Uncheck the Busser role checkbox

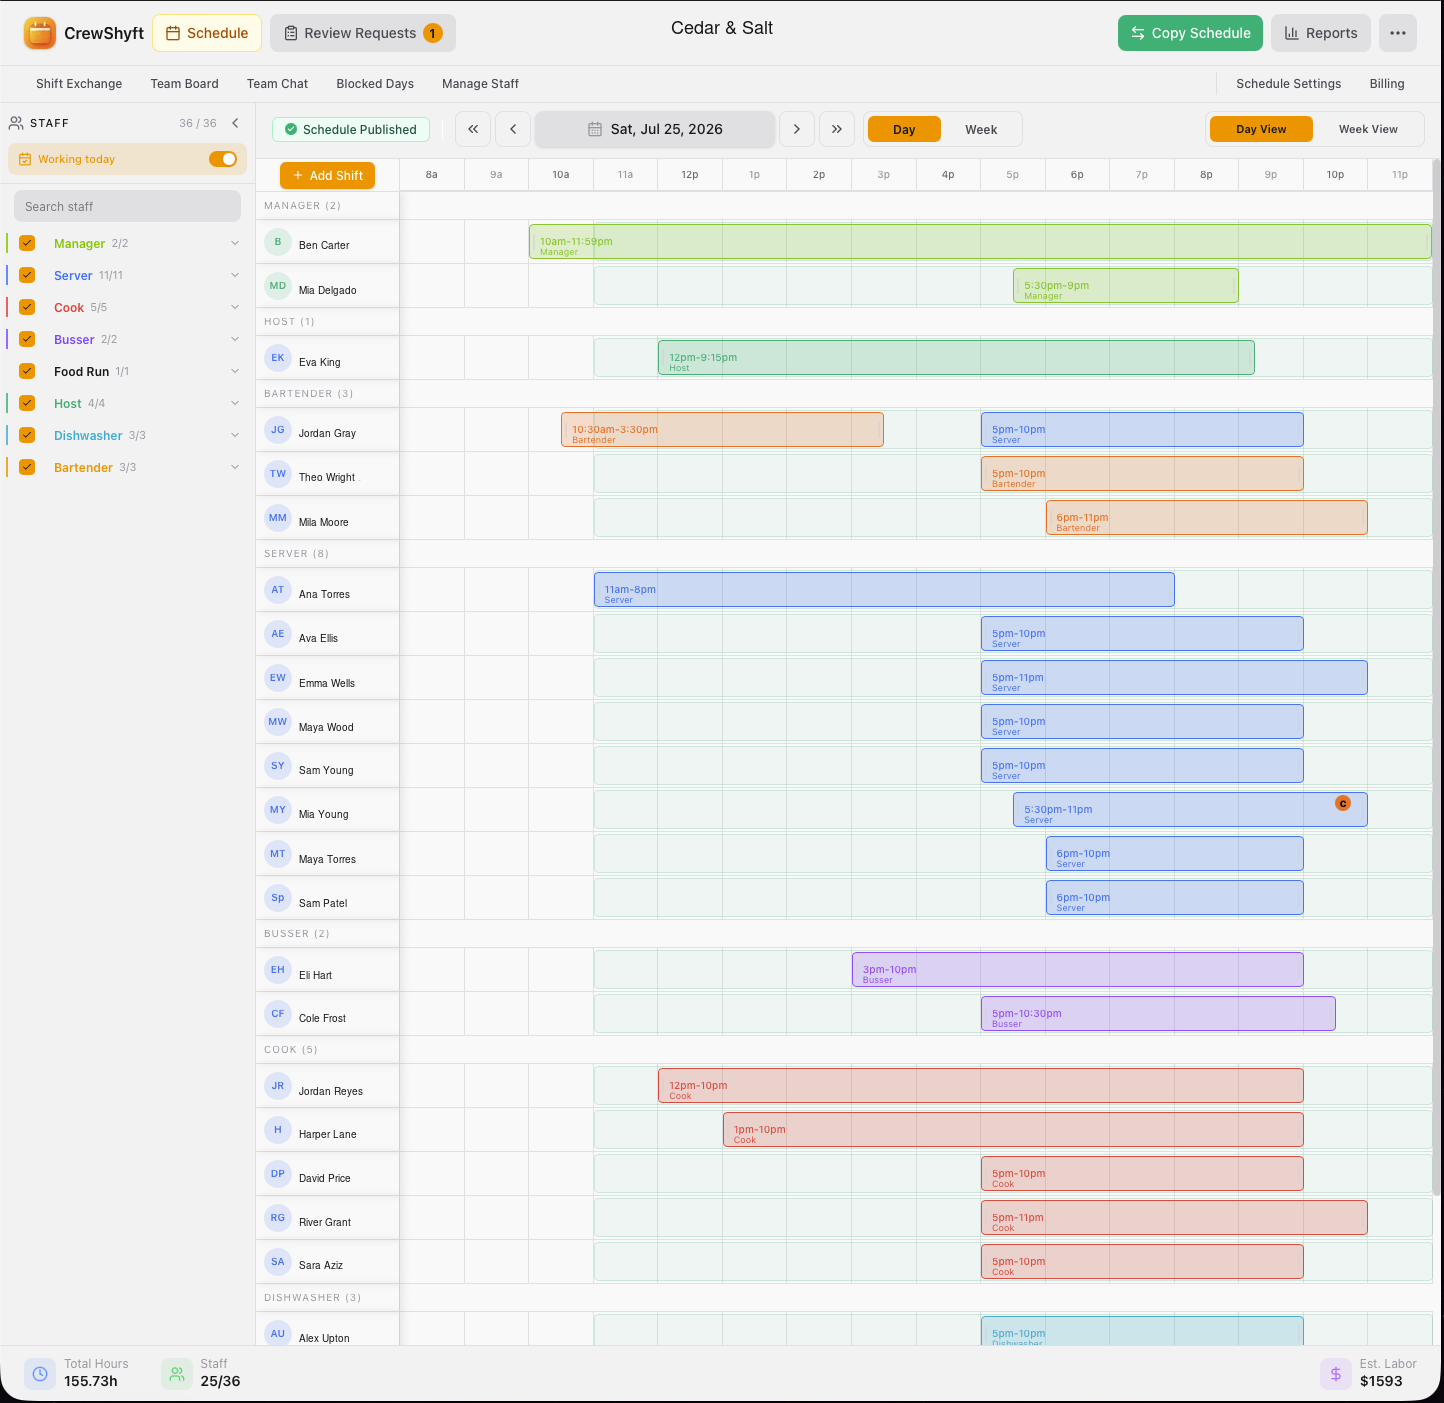point(27,339)
